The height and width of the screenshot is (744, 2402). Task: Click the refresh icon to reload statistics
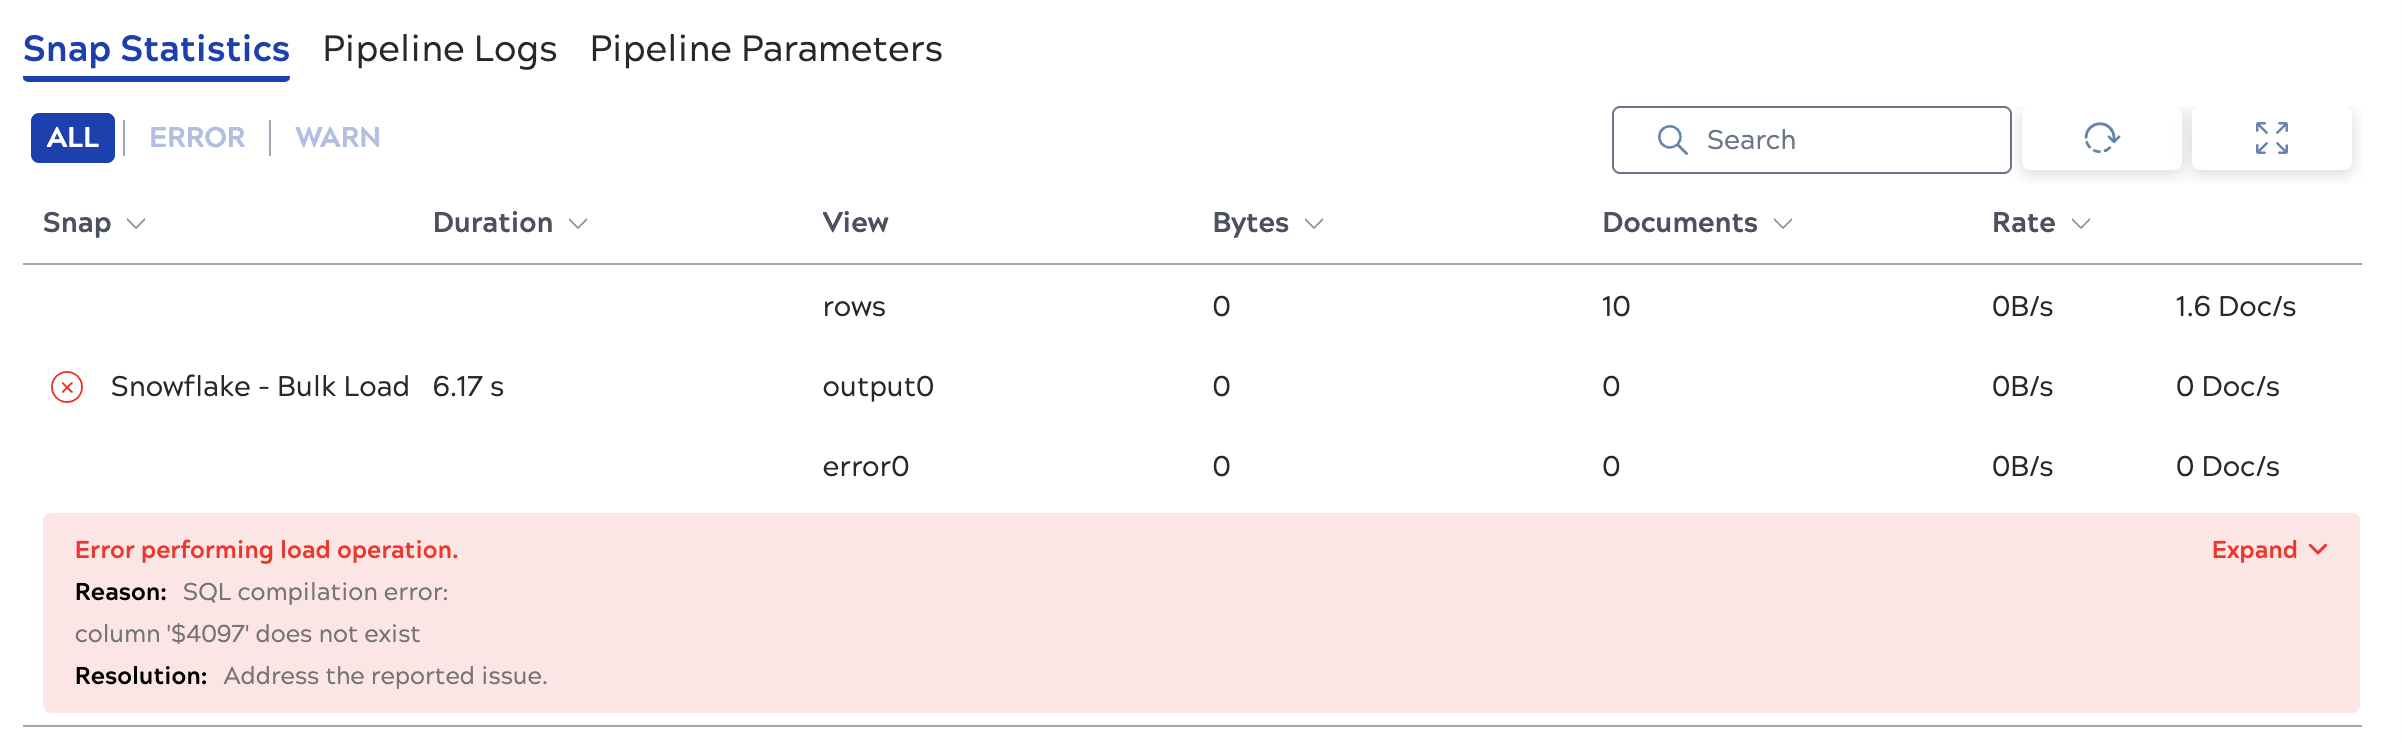point(2100,139)
